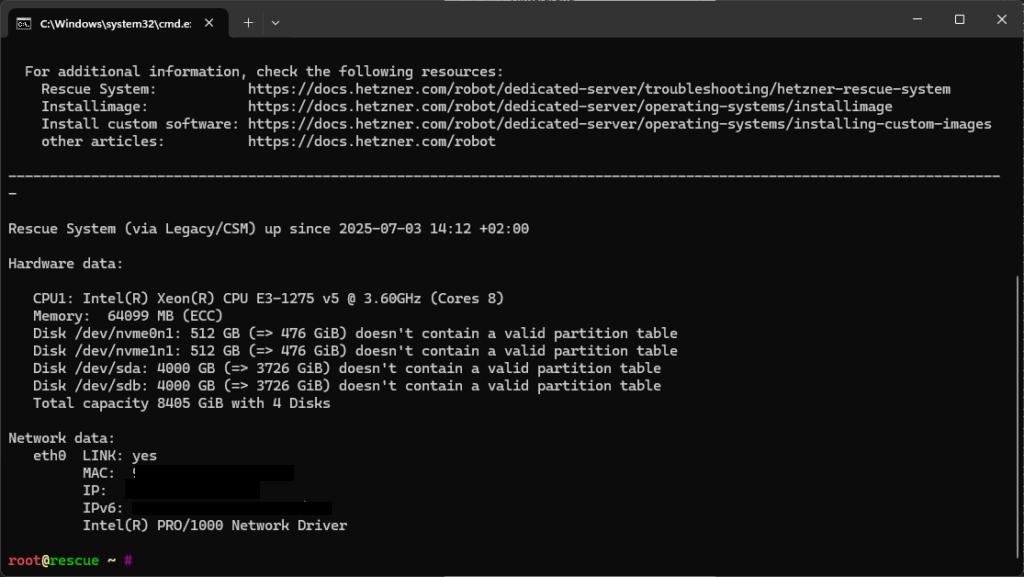The height and width of the screenshot is (577, 1024).
Task: Open the installing-custom-images documentation URL
Action: pyautogui.click(x=619, y=124)
